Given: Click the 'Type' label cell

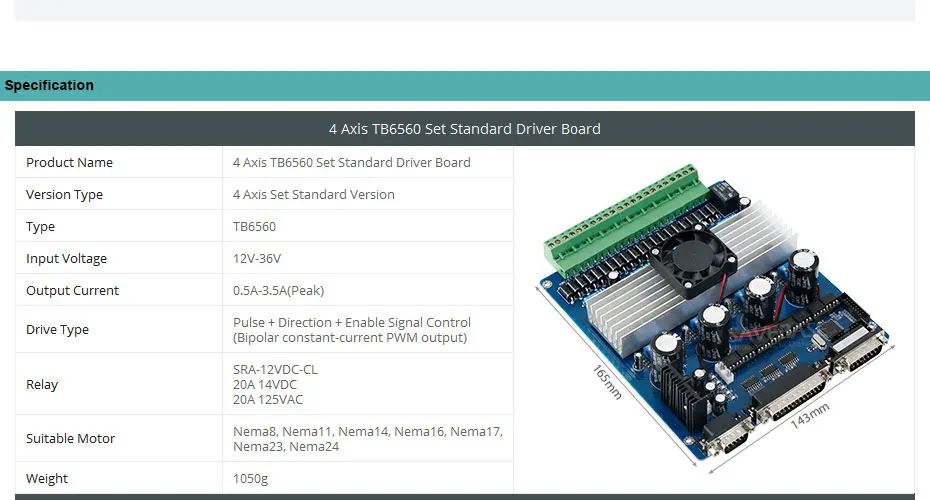Looking at the screenshot, I should (119, 226).
